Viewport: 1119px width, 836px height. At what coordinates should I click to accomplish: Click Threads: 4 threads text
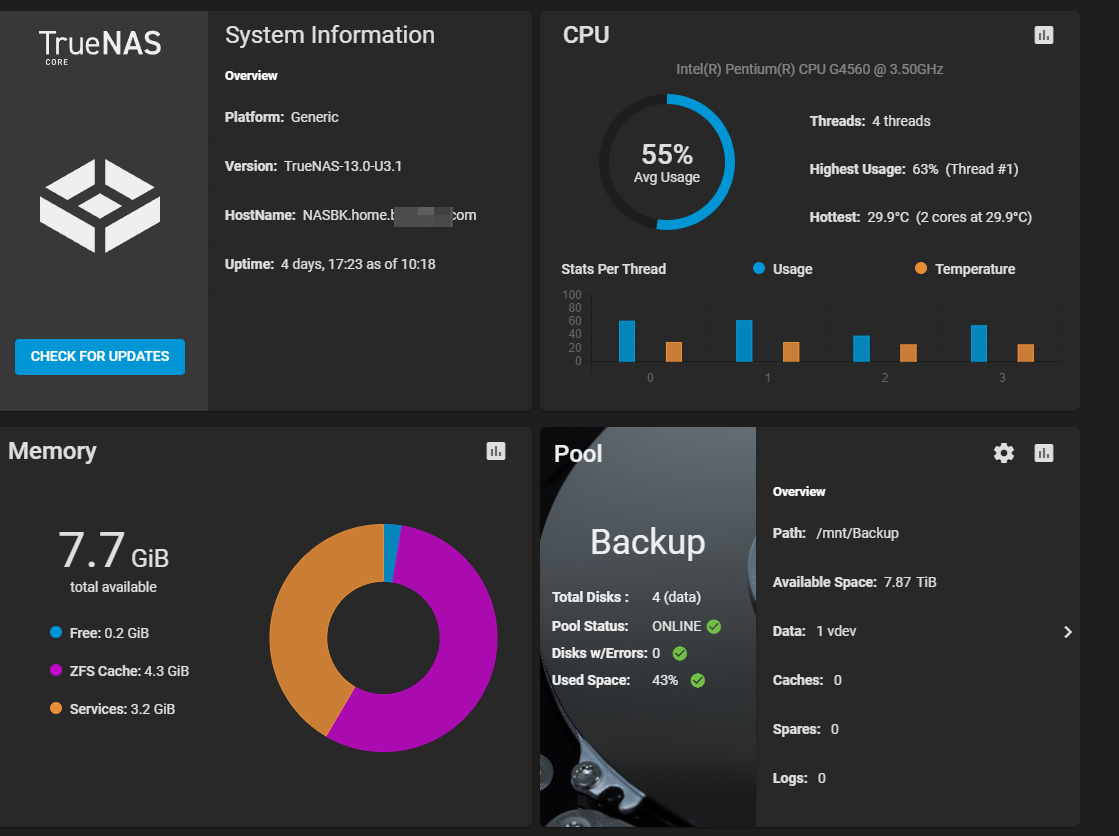pos(870,121)
